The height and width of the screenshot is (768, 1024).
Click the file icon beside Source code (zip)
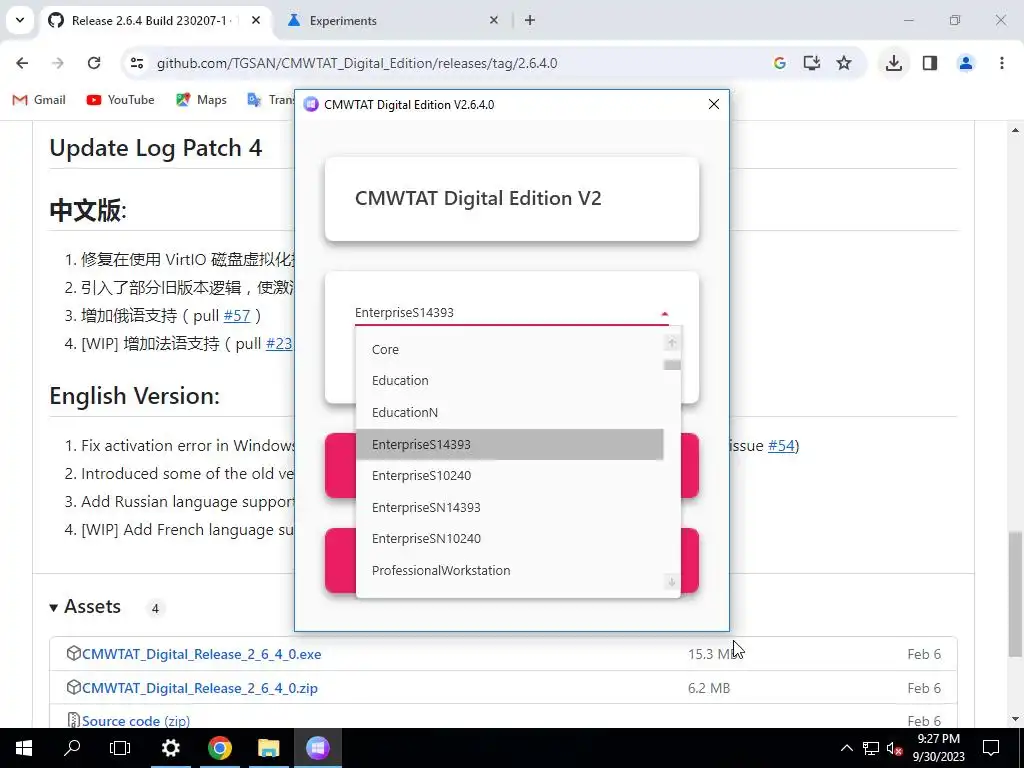[x=74, y=720]
